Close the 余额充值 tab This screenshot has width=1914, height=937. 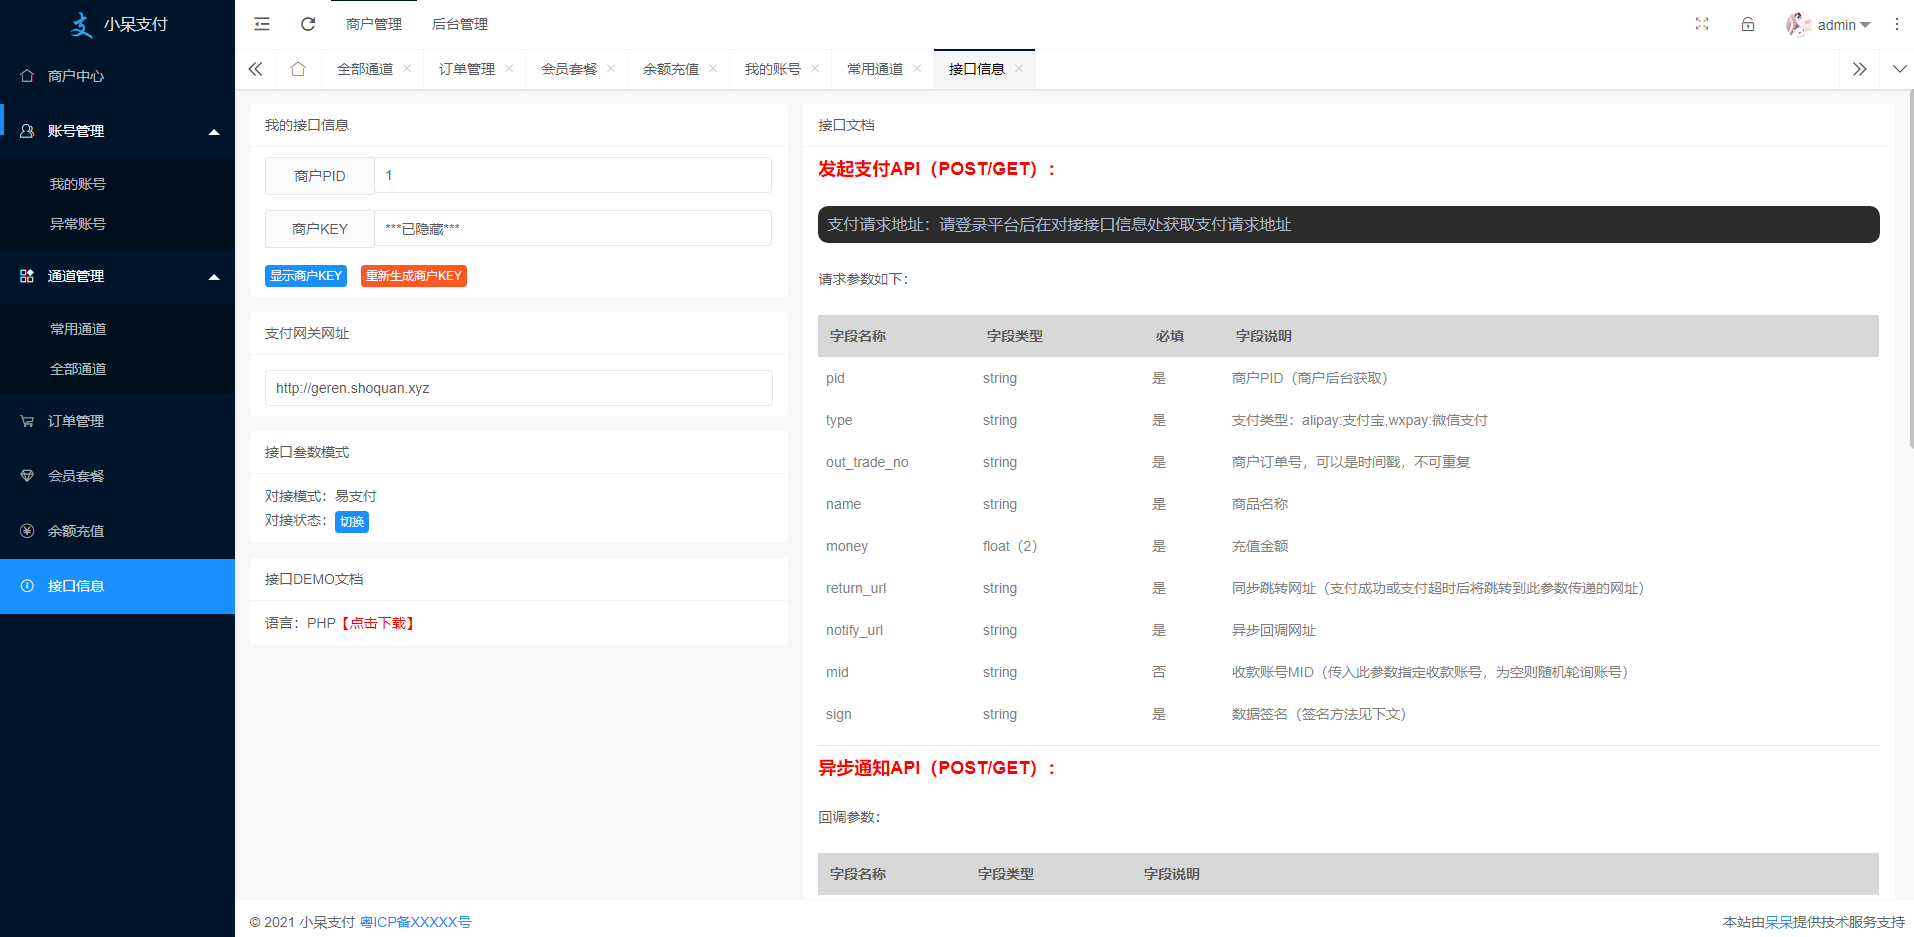[713, 69]
